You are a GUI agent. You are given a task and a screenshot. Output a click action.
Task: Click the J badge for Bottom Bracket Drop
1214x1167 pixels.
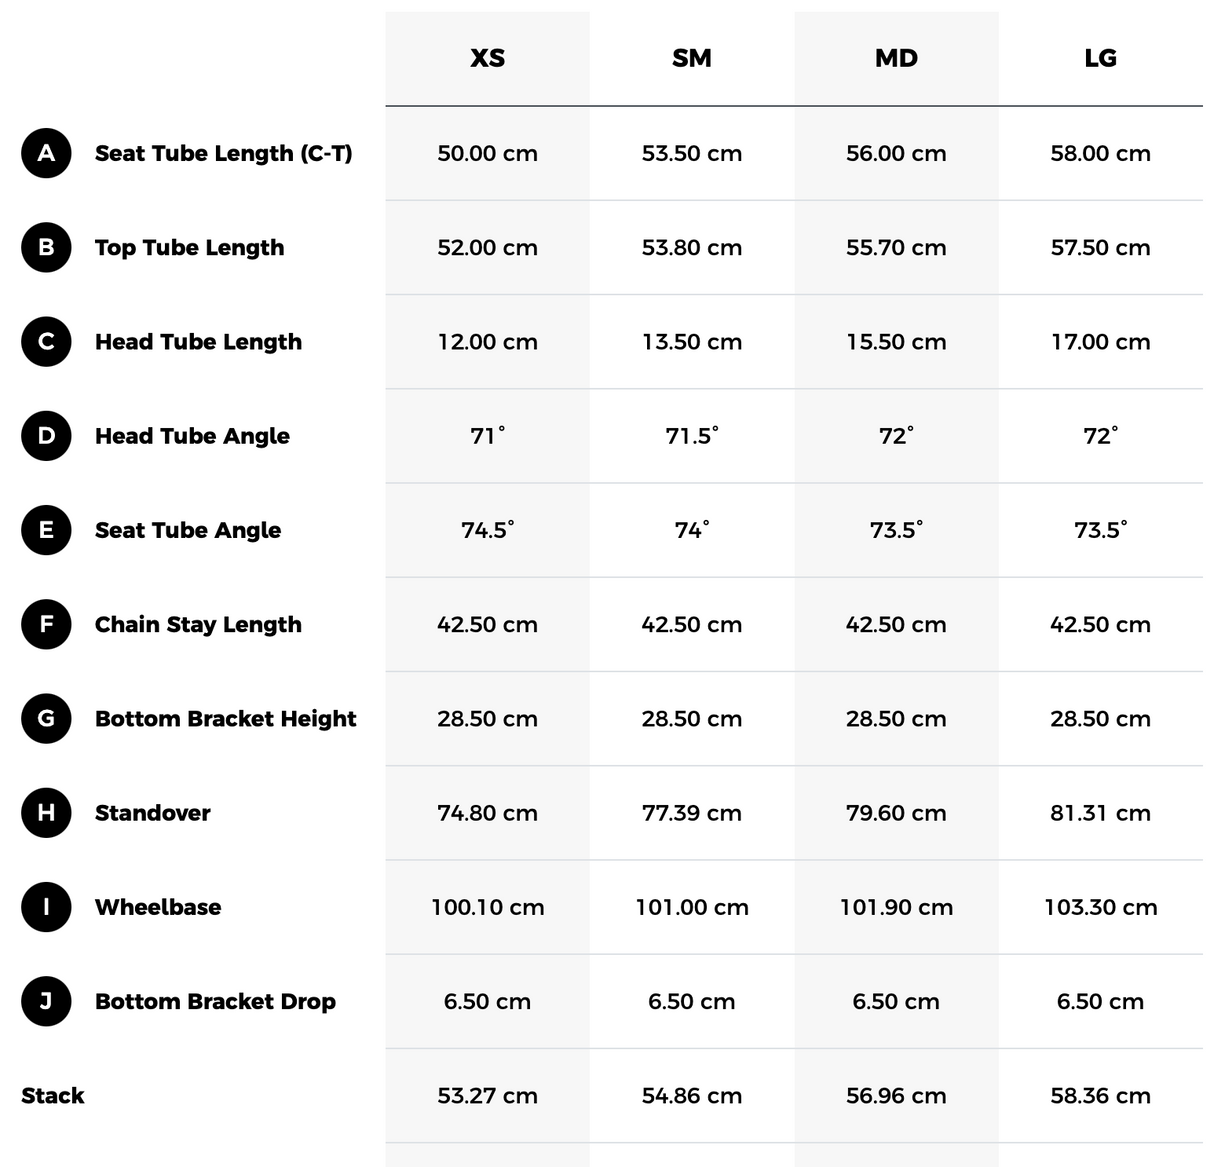[46, 1001]
